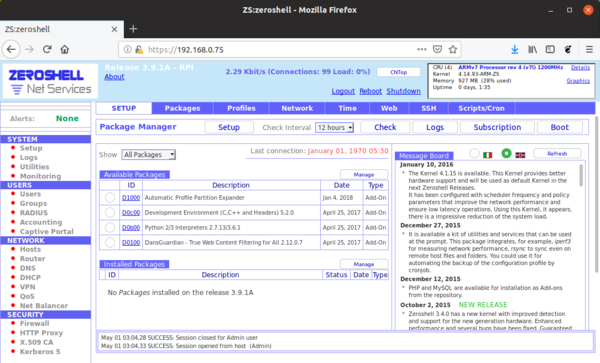Switch to the Scripts/Cron tab
Screen dimensions: 600x363
(x=481, y=108)
